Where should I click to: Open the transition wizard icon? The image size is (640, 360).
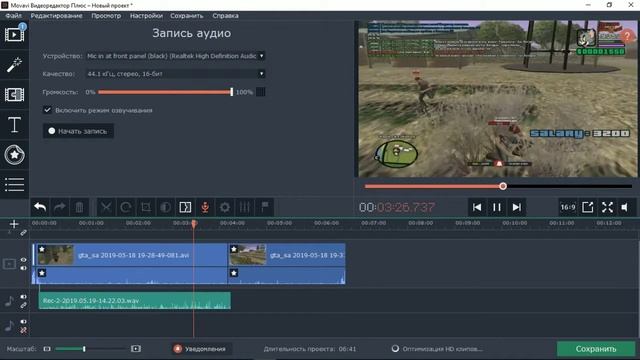click(185, 207)
